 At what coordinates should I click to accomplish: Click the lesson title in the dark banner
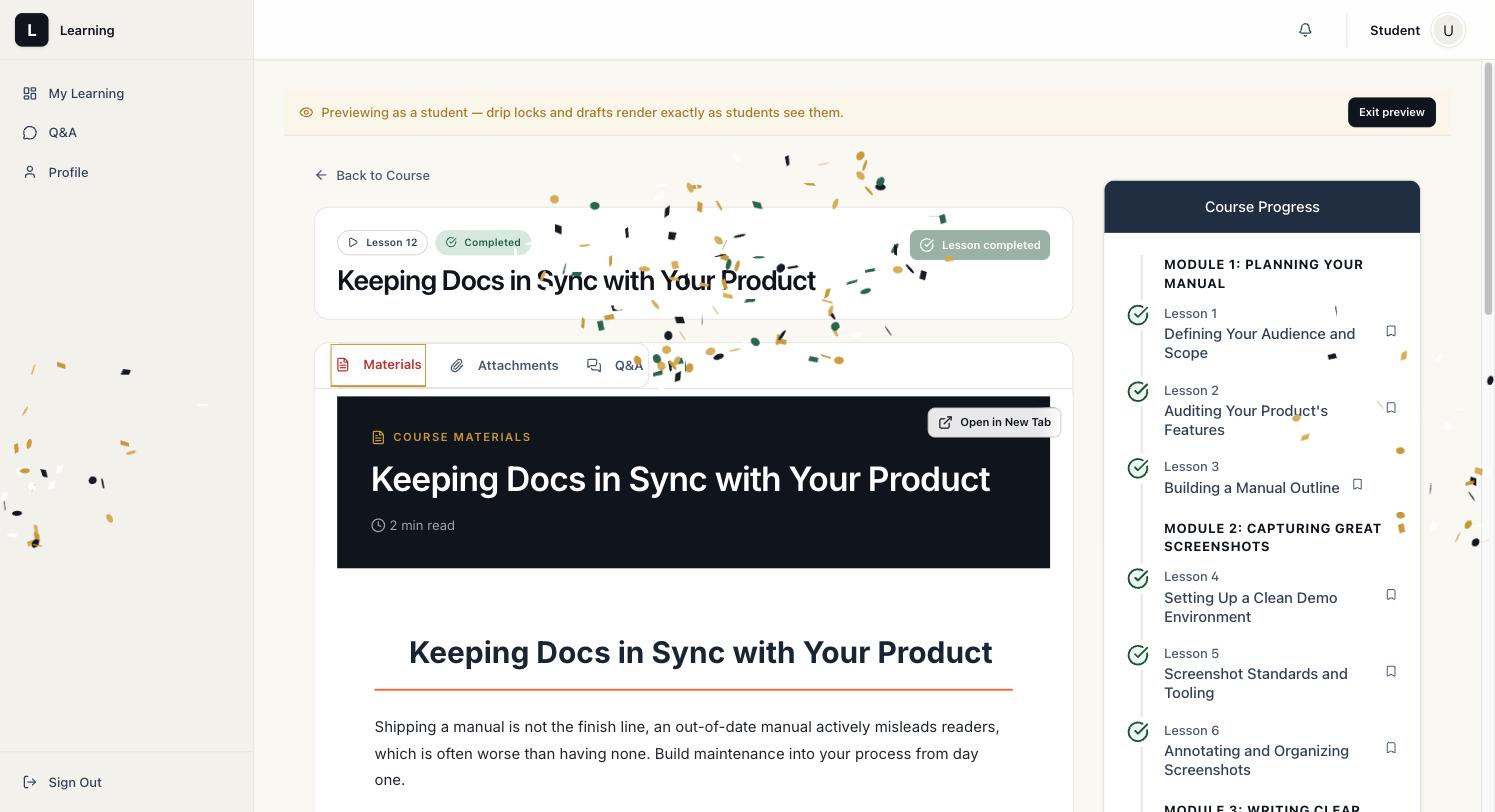pos(680,479)
